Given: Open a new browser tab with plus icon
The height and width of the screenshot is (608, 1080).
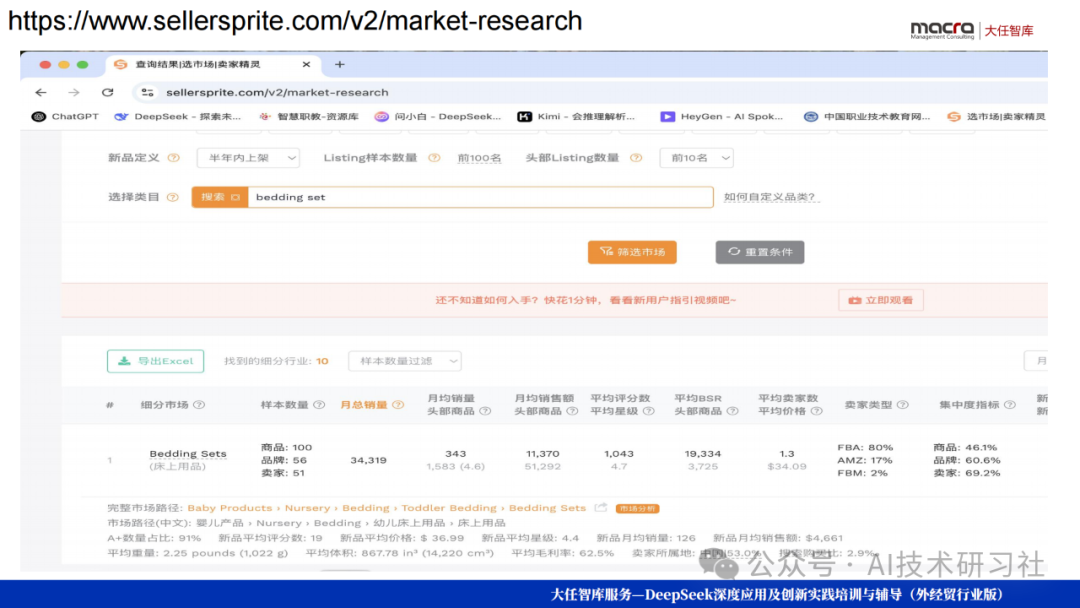Looking at the screenshot, I should (x=339, y=64).
